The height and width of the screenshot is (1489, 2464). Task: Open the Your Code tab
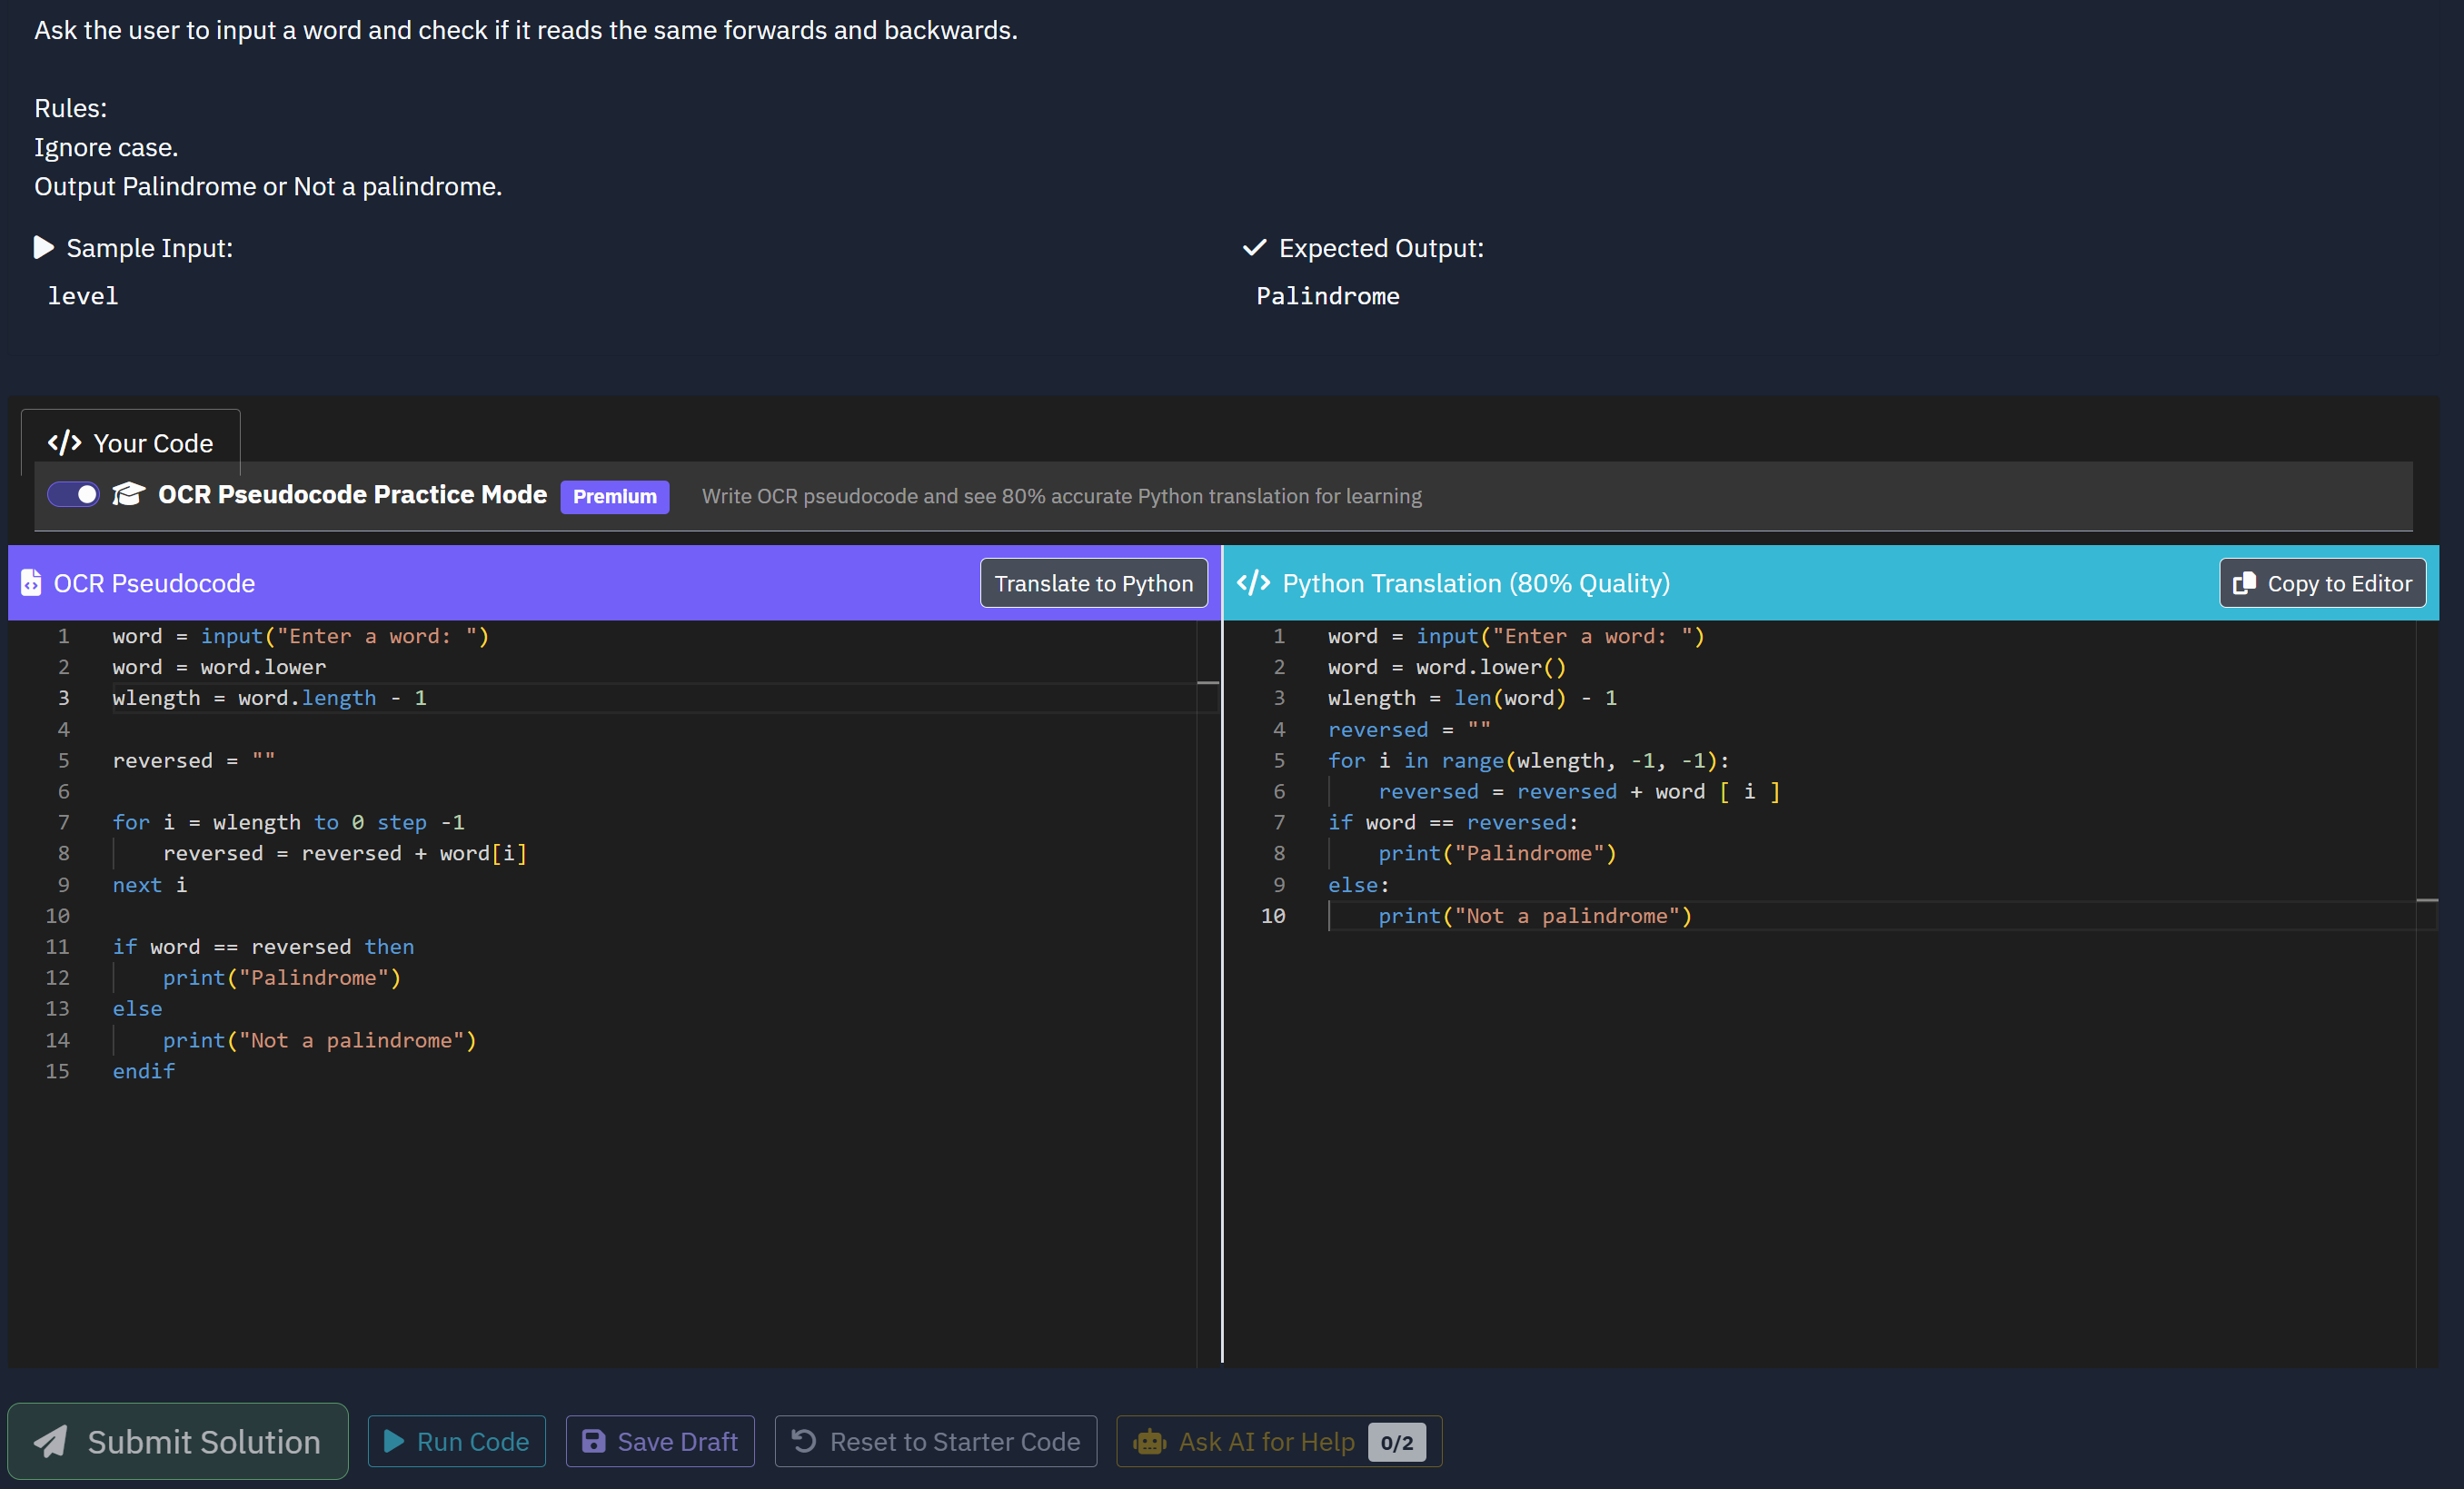(x=131, y=443)
